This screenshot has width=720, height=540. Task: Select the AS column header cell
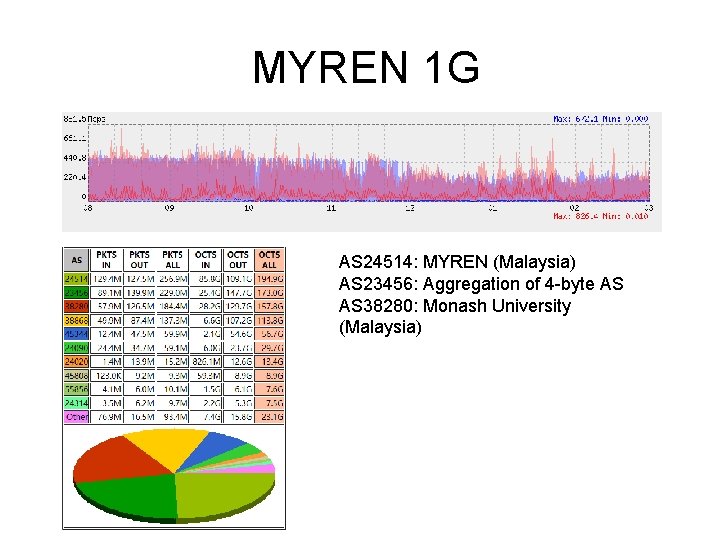click(x=76, y=260)
